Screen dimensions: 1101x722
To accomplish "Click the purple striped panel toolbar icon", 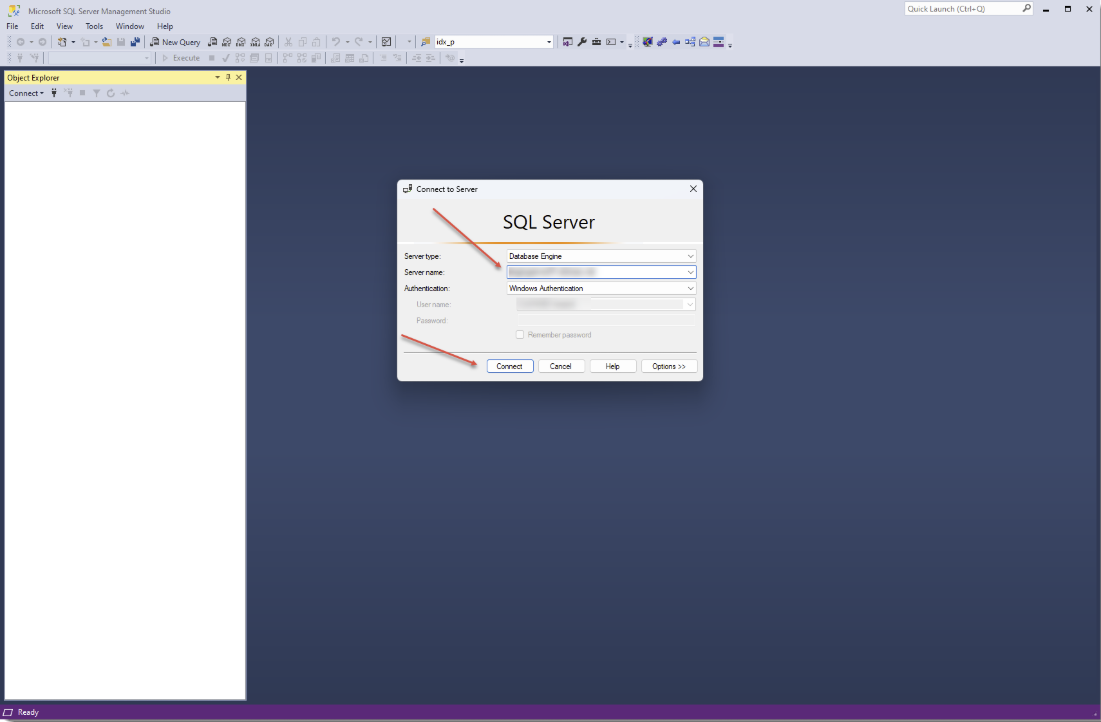I will coord(718,42).
